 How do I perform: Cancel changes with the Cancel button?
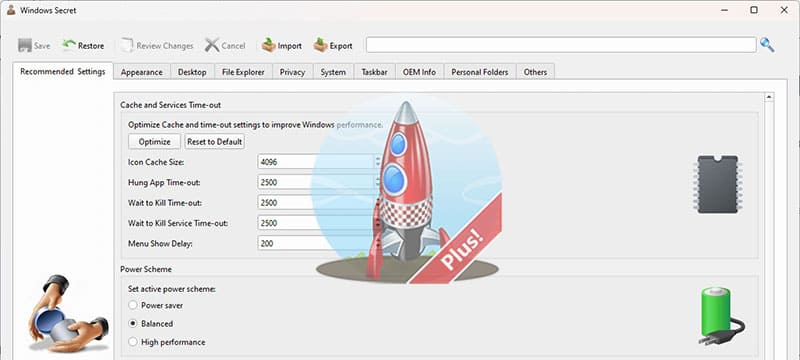click(x=225, y=45)
